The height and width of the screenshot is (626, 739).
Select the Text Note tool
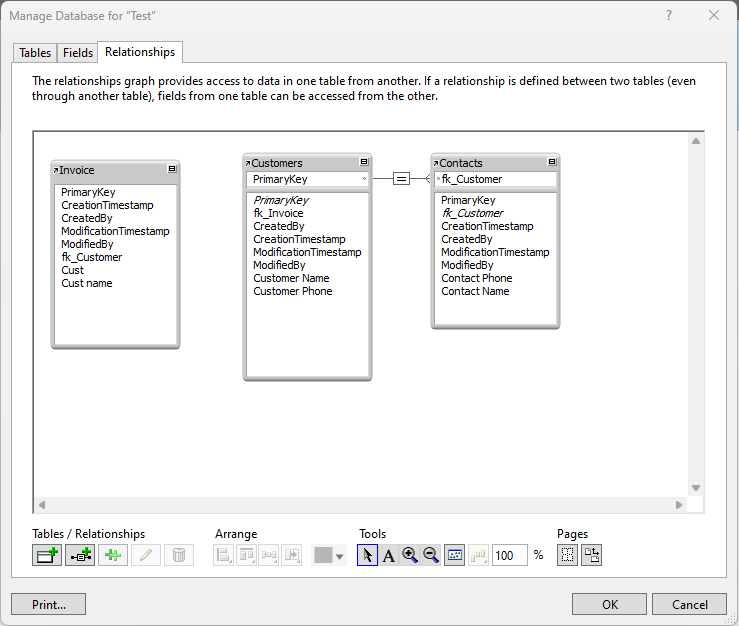(389, 555)
